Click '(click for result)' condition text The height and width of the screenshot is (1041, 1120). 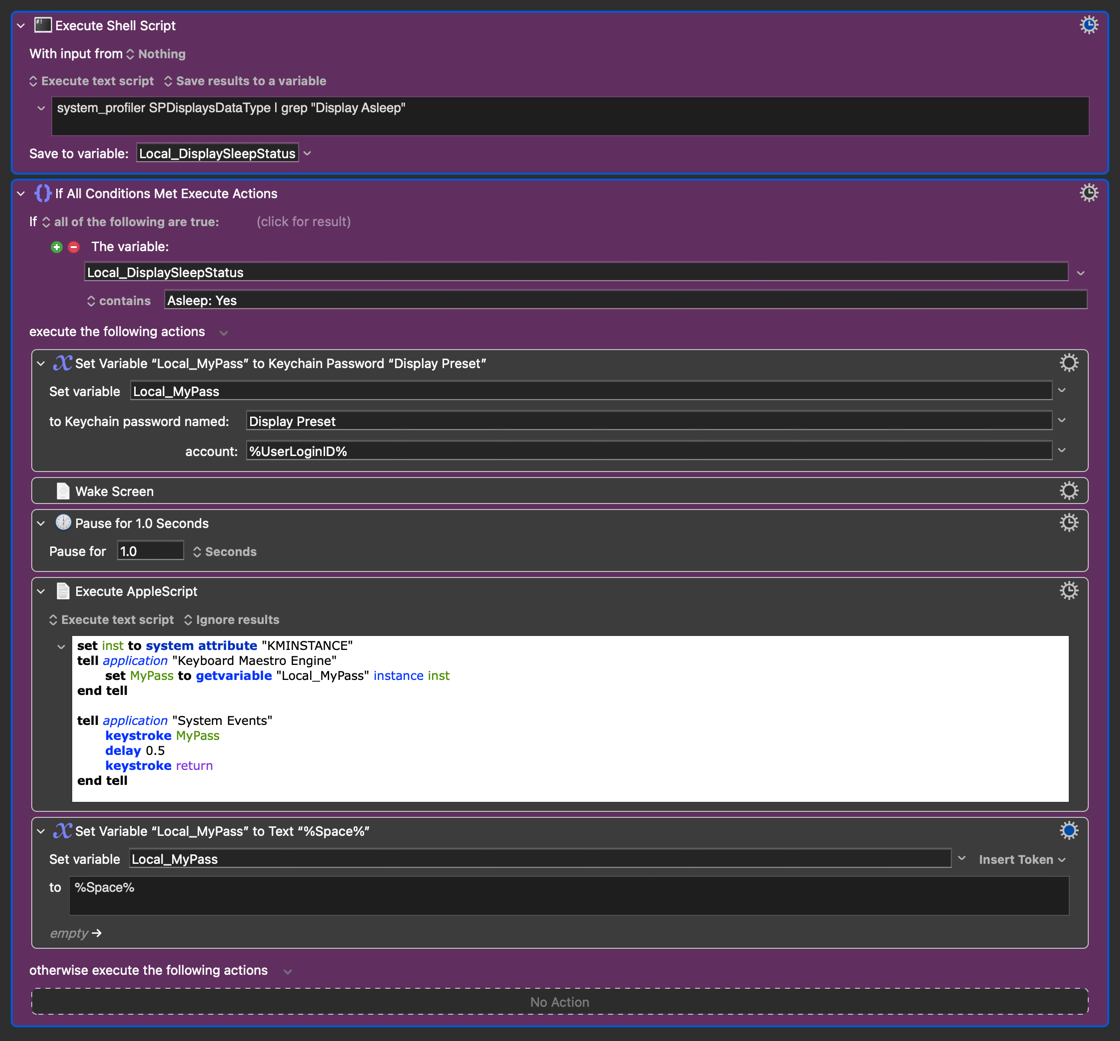(303, 222)
